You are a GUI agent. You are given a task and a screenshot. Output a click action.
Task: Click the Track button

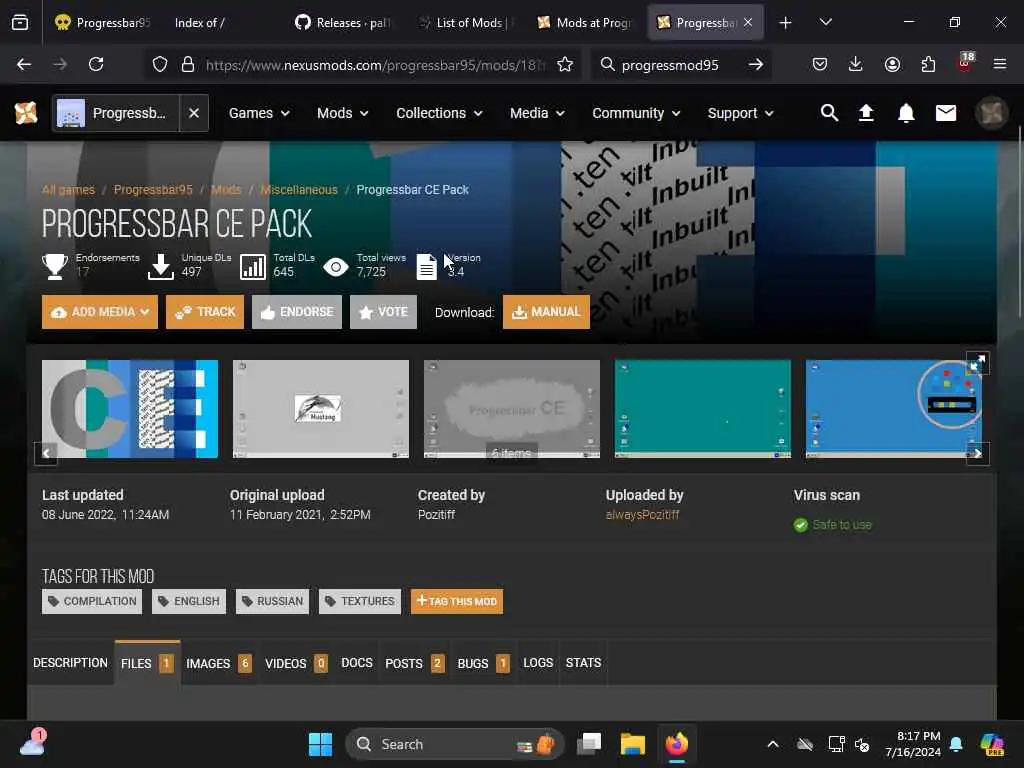click(x=205, y=312)
